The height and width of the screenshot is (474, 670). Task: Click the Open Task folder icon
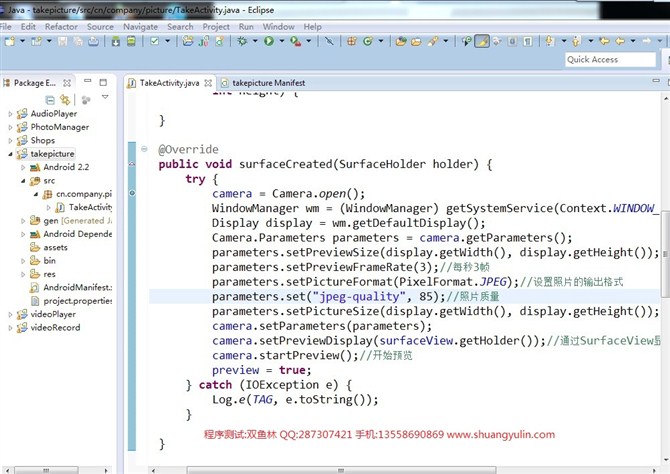[416, 41]
